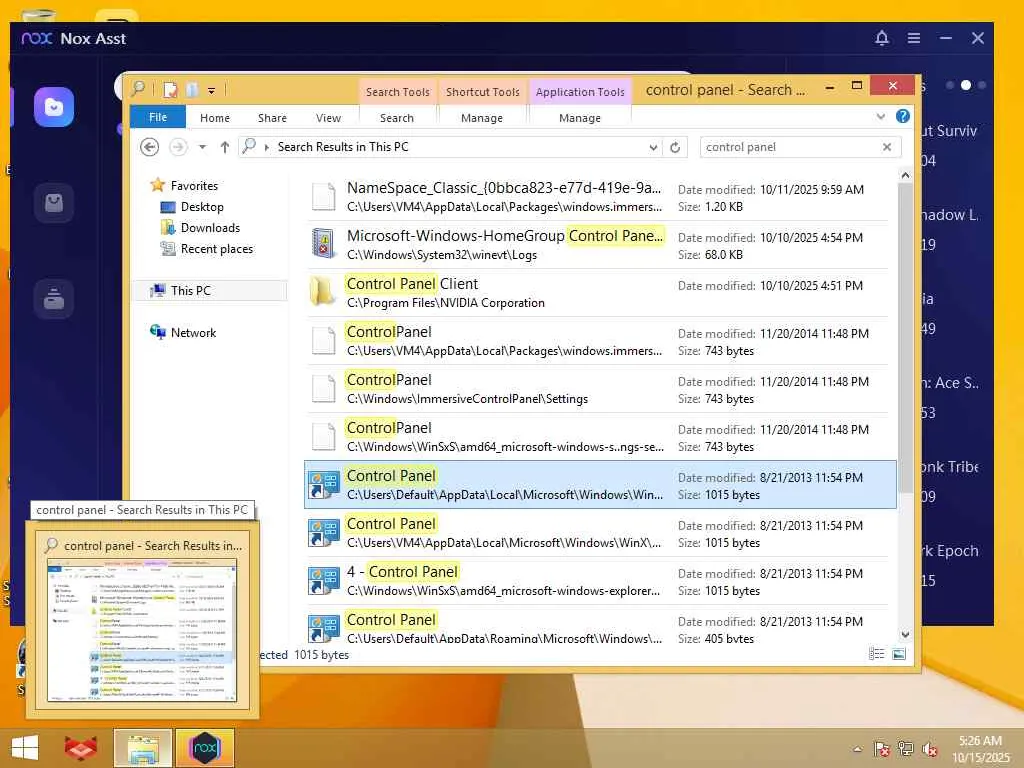Switch to the Home ribbon tab
The height and width of the screenshot is (768, 1024).
pos(215,118)
